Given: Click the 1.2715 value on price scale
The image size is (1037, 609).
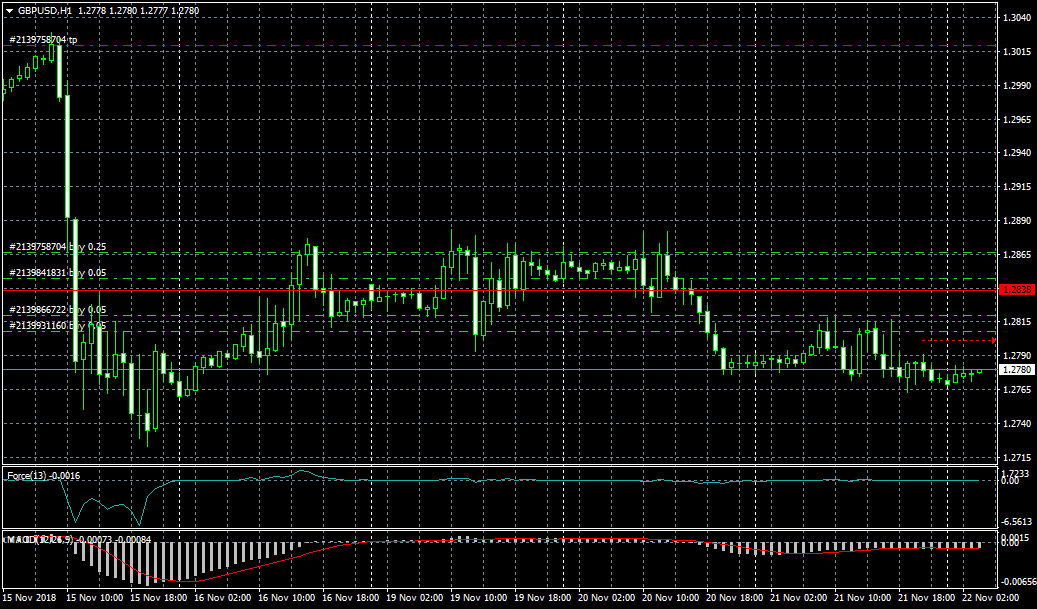Looking at the screenshot, I should click(x=1017, y=457).
